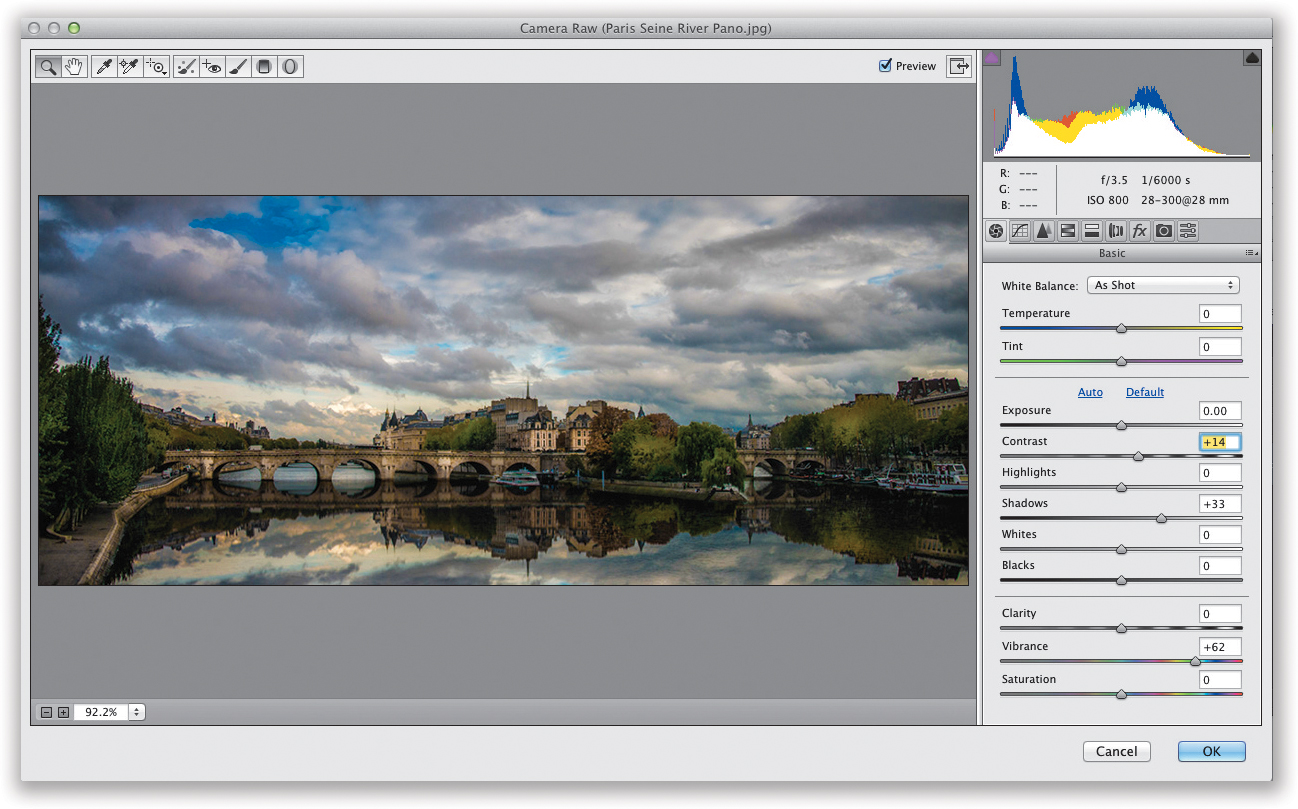Choose the Red Eye Removal tool

click(211, 67)
